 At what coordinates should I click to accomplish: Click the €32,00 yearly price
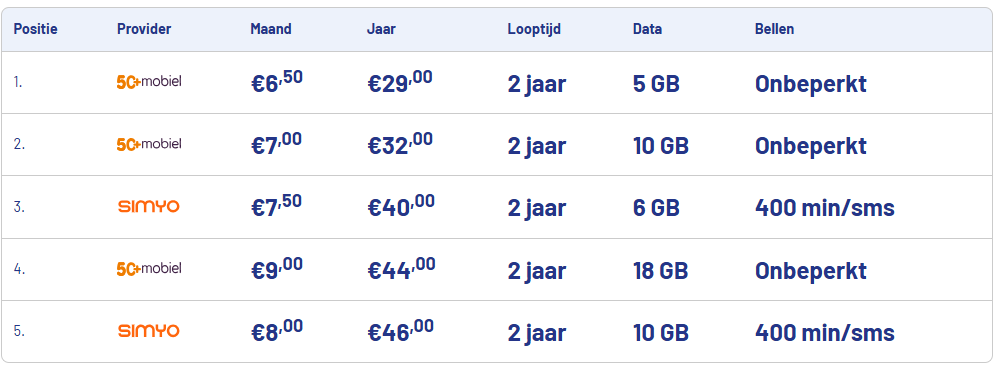click(x=400, y=145)
